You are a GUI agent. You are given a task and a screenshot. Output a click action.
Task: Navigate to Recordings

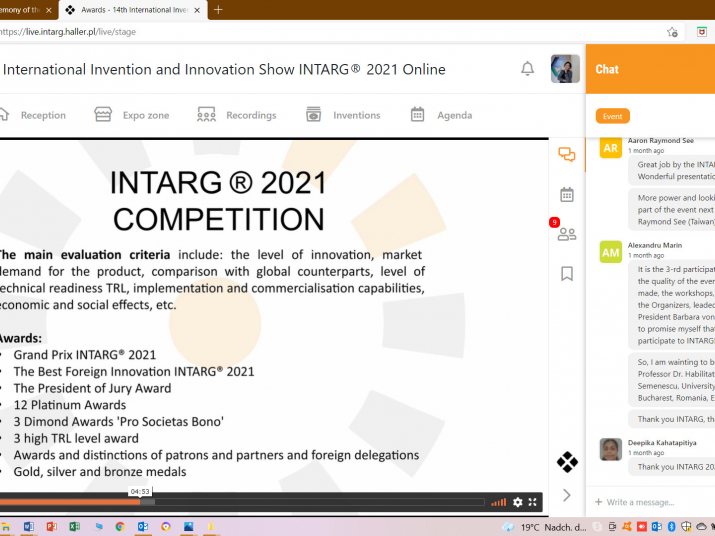point(237,115)
